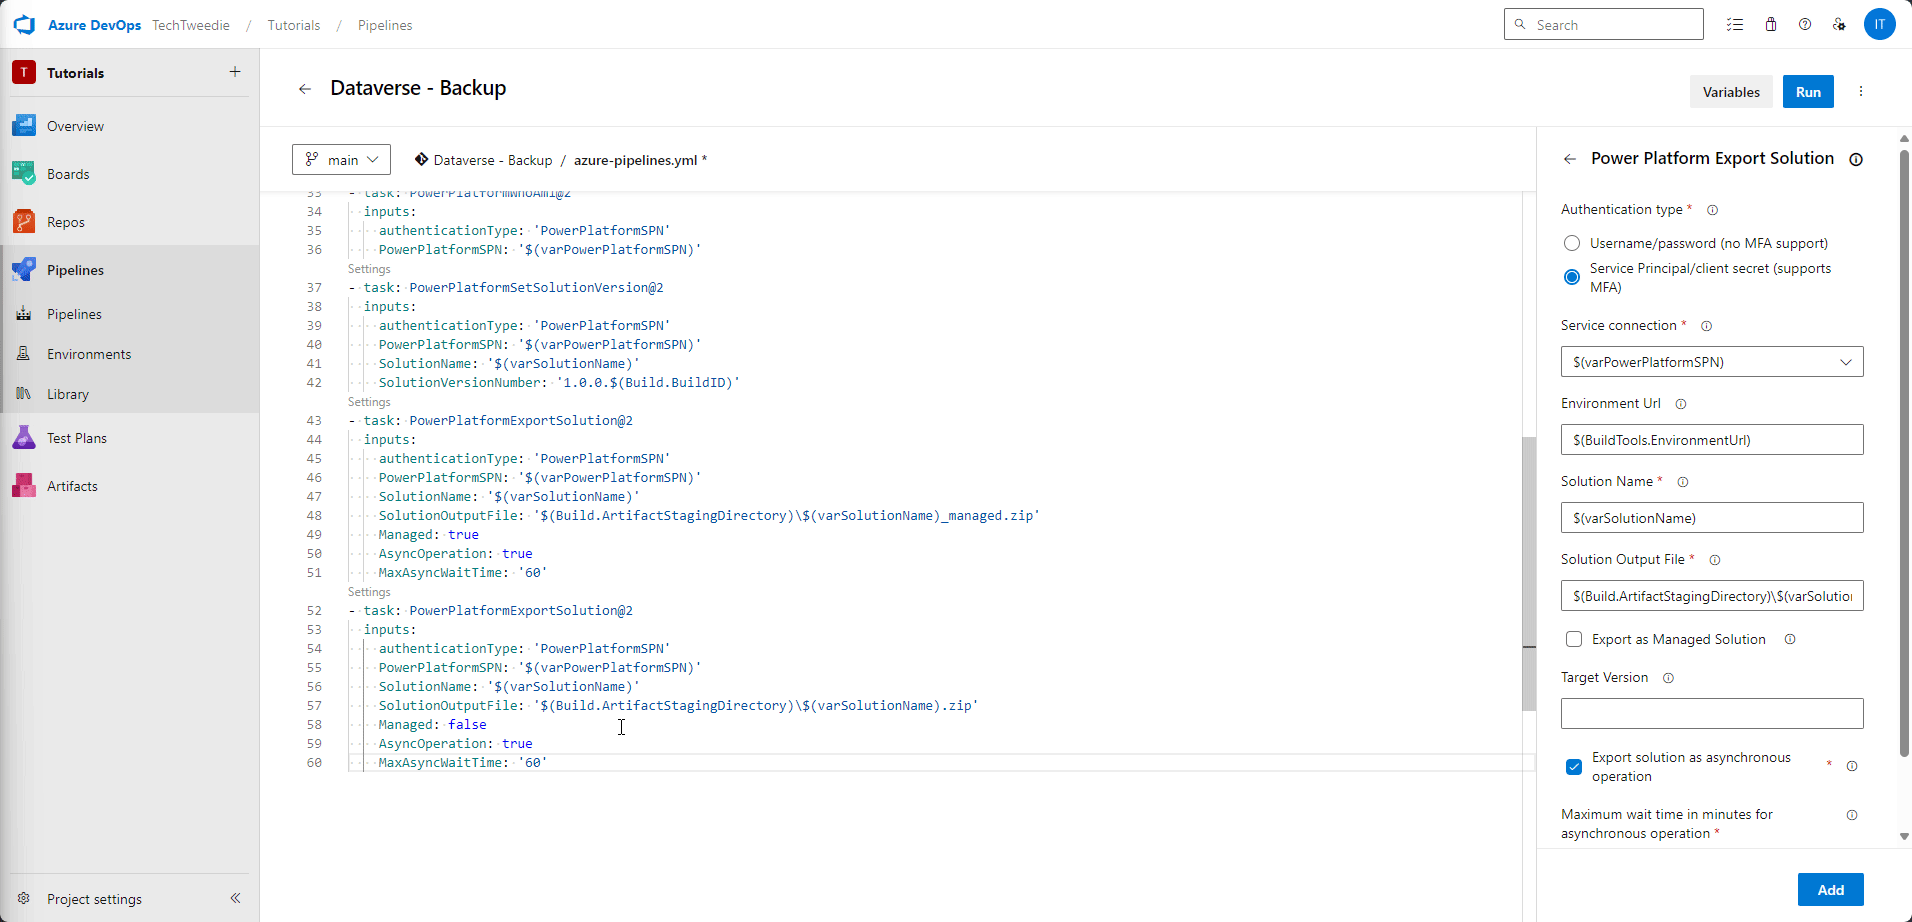Open the main branch dropdown
The width and height of the screenshot is (1912, 922).
click(x=341, y=159)
